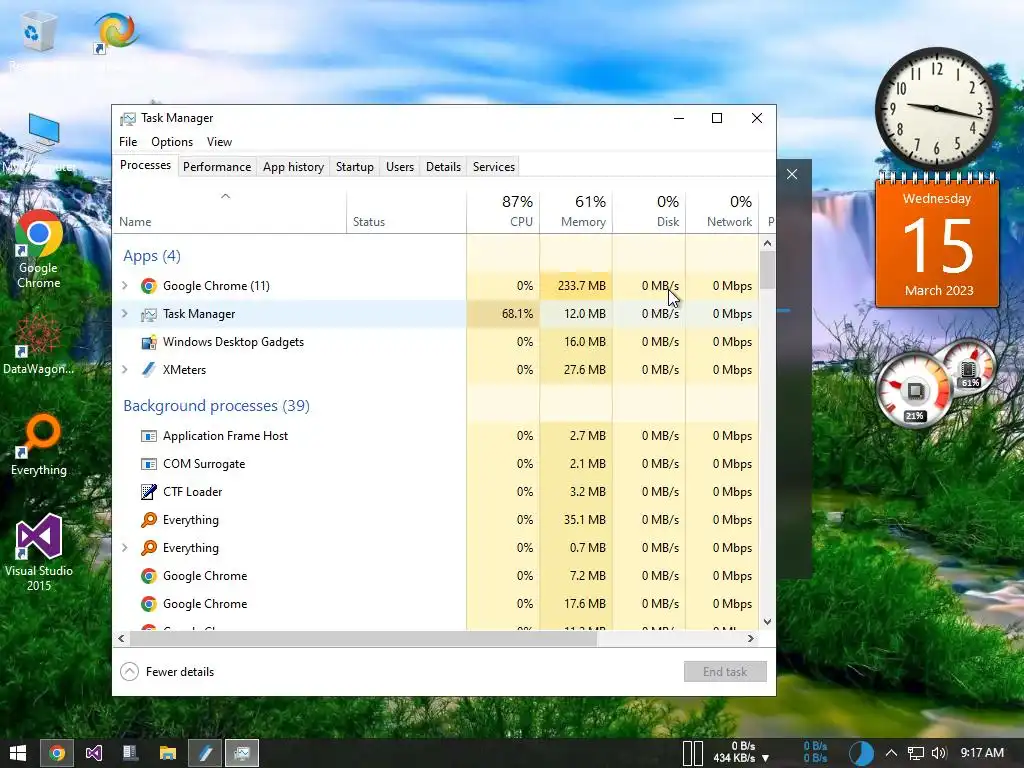Click the network tray icon
This screenshot has width=1024, height=768.
coord(916,753)
